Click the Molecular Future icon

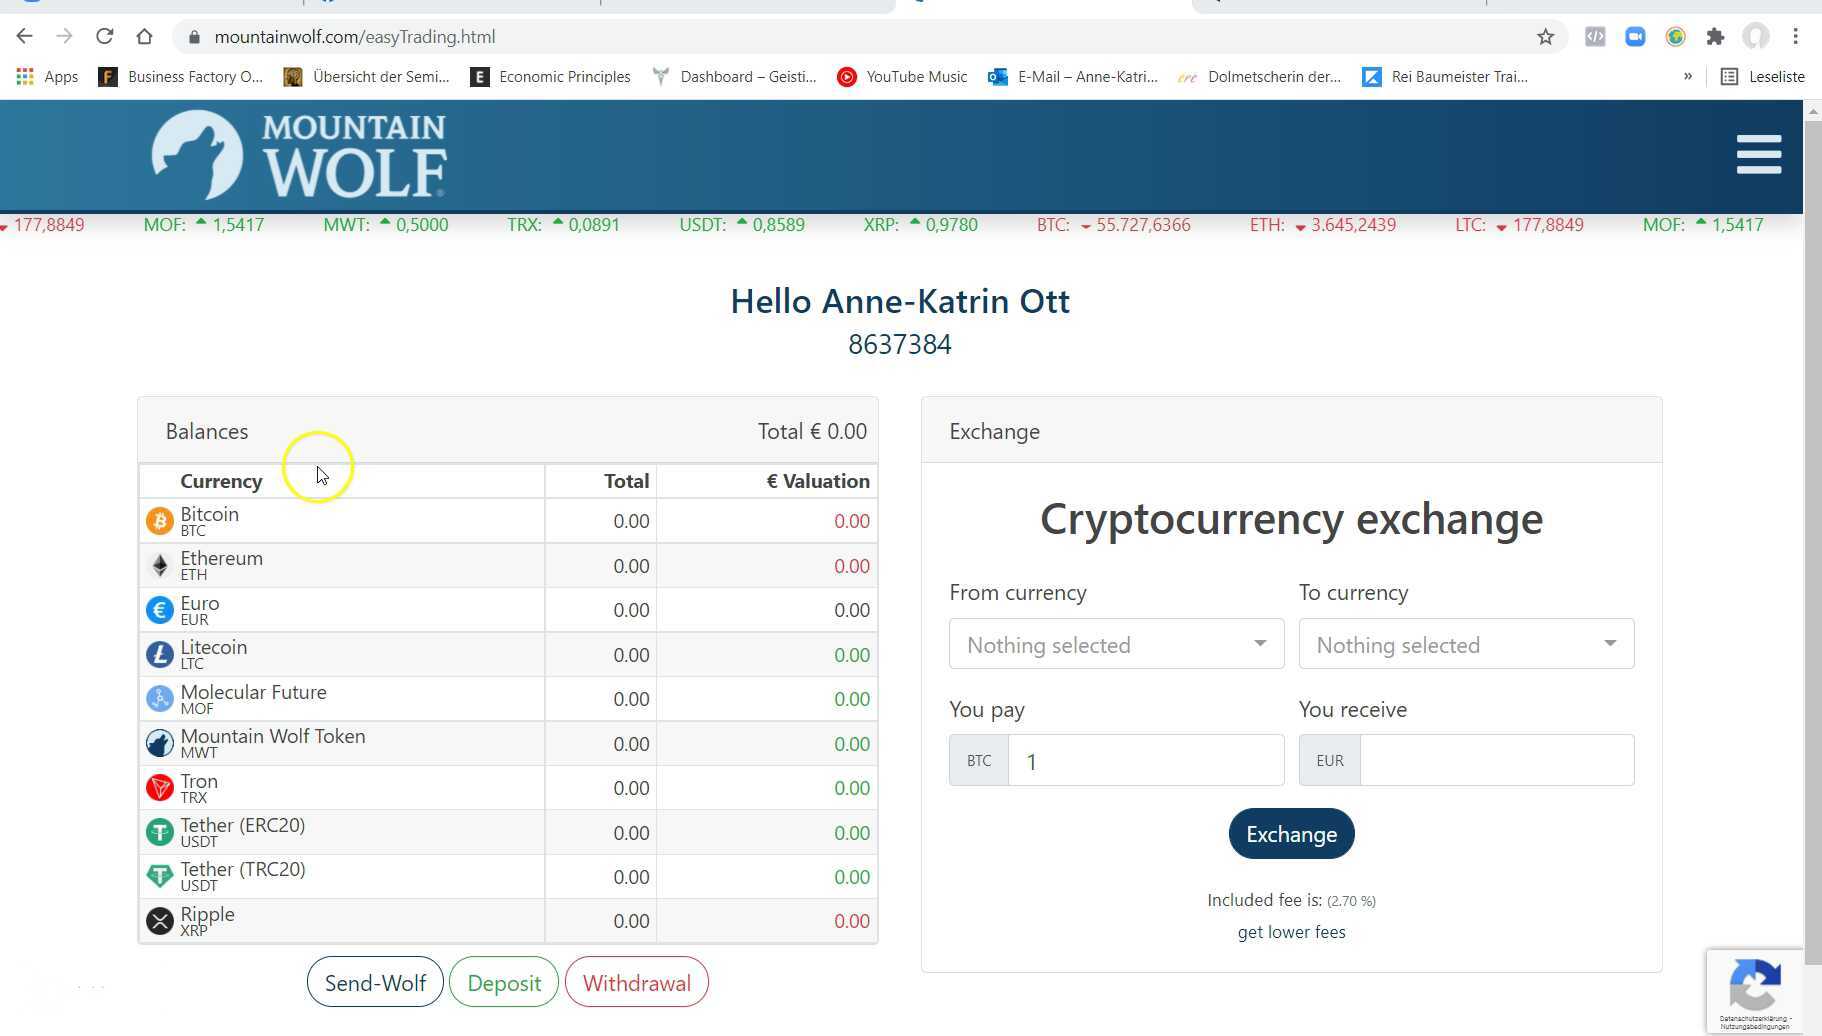160,699
